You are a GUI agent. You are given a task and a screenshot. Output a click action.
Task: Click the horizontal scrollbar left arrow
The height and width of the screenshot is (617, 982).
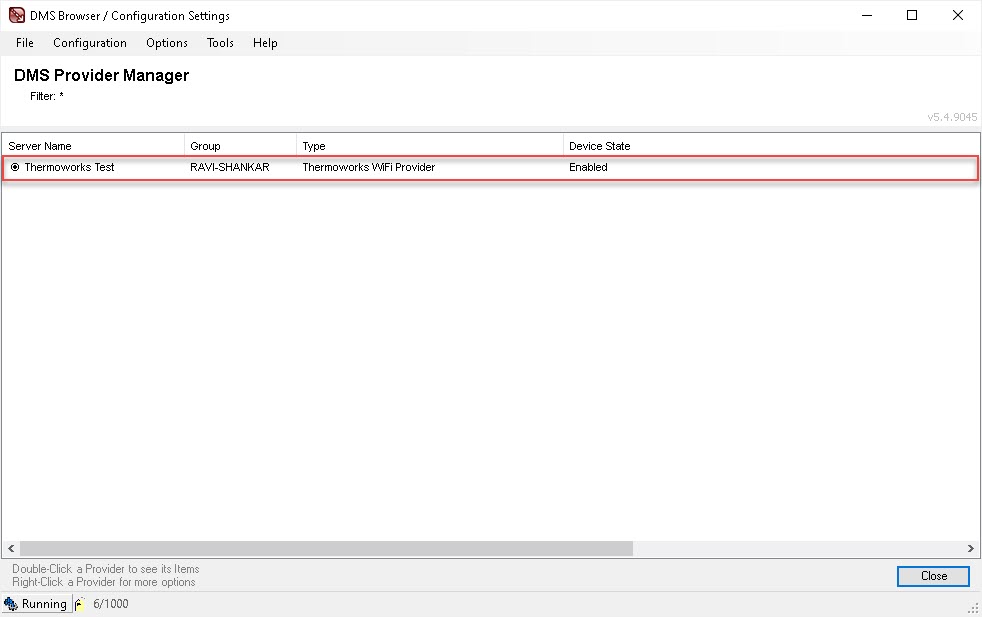pyautogui.click(x=10, y=549)
